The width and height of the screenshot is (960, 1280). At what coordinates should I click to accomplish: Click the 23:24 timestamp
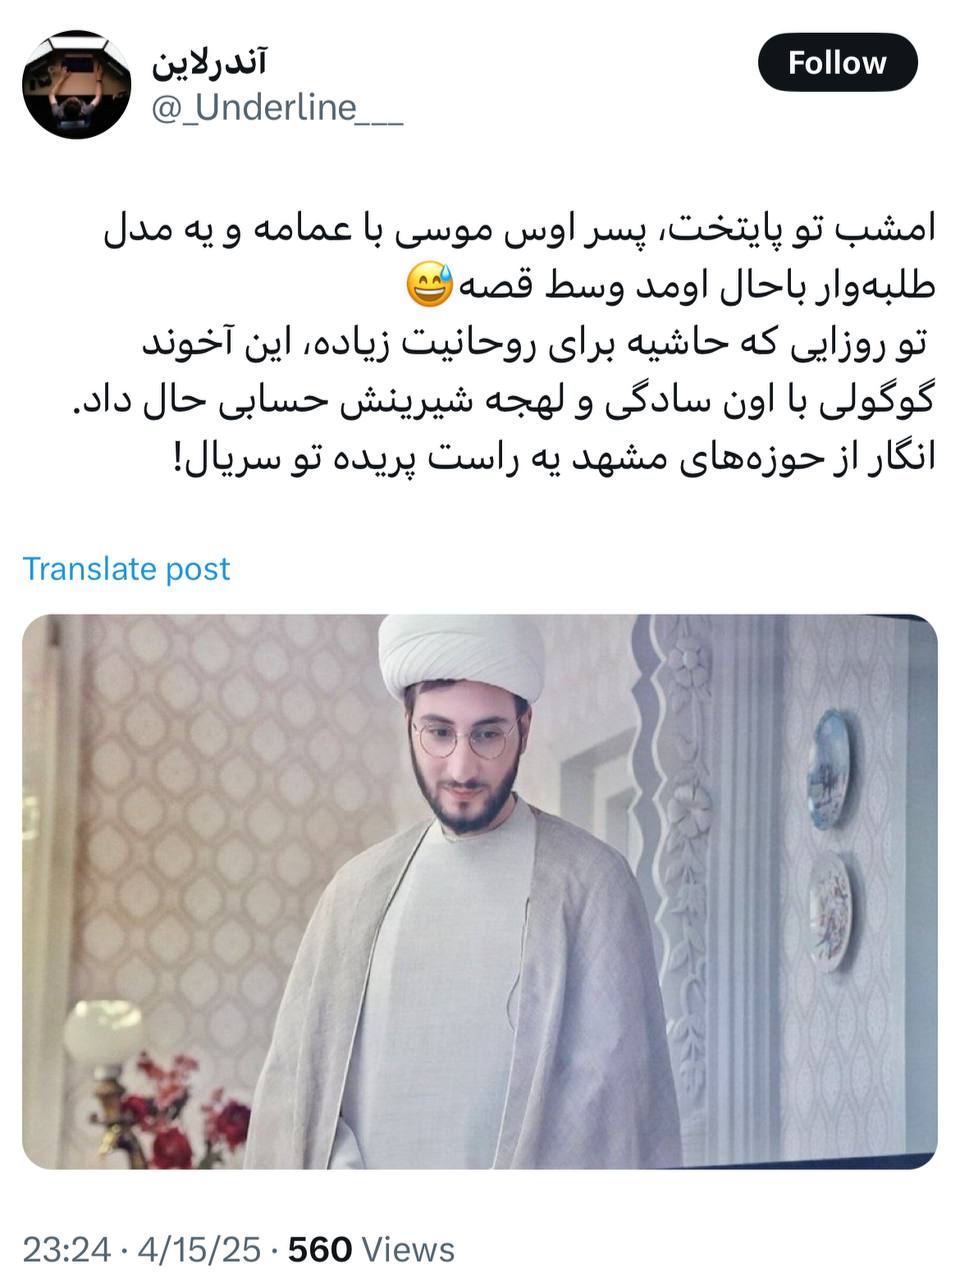(x=65, y=1249)
